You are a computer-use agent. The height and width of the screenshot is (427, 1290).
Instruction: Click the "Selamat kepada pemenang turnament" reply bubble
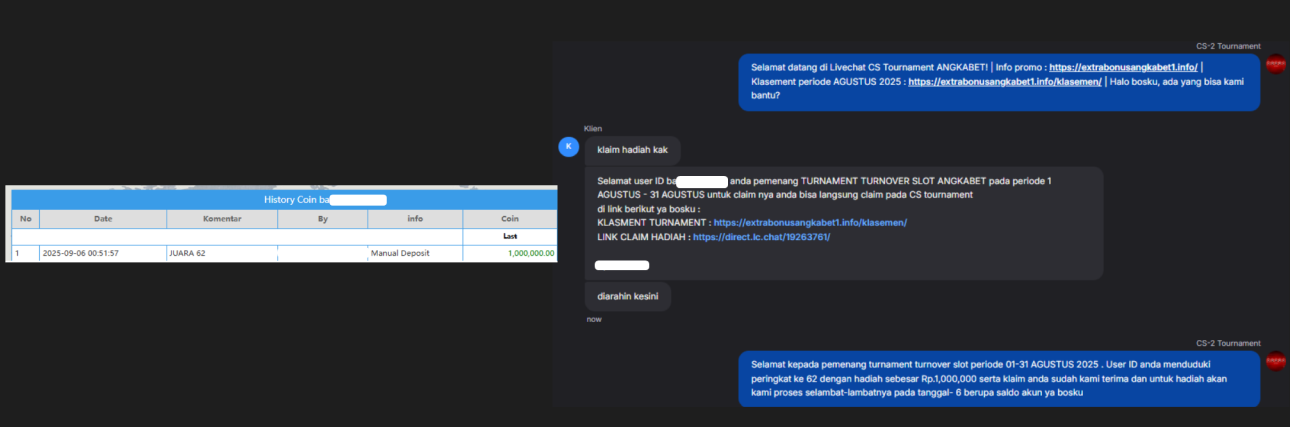click(x=999, y=378)
